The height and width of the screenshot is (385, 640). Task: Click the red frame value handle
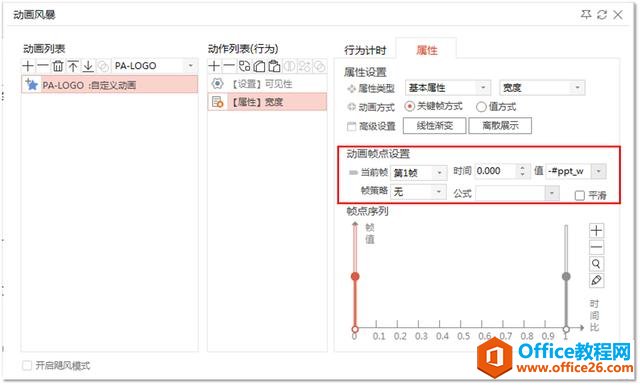coord(355,276)
